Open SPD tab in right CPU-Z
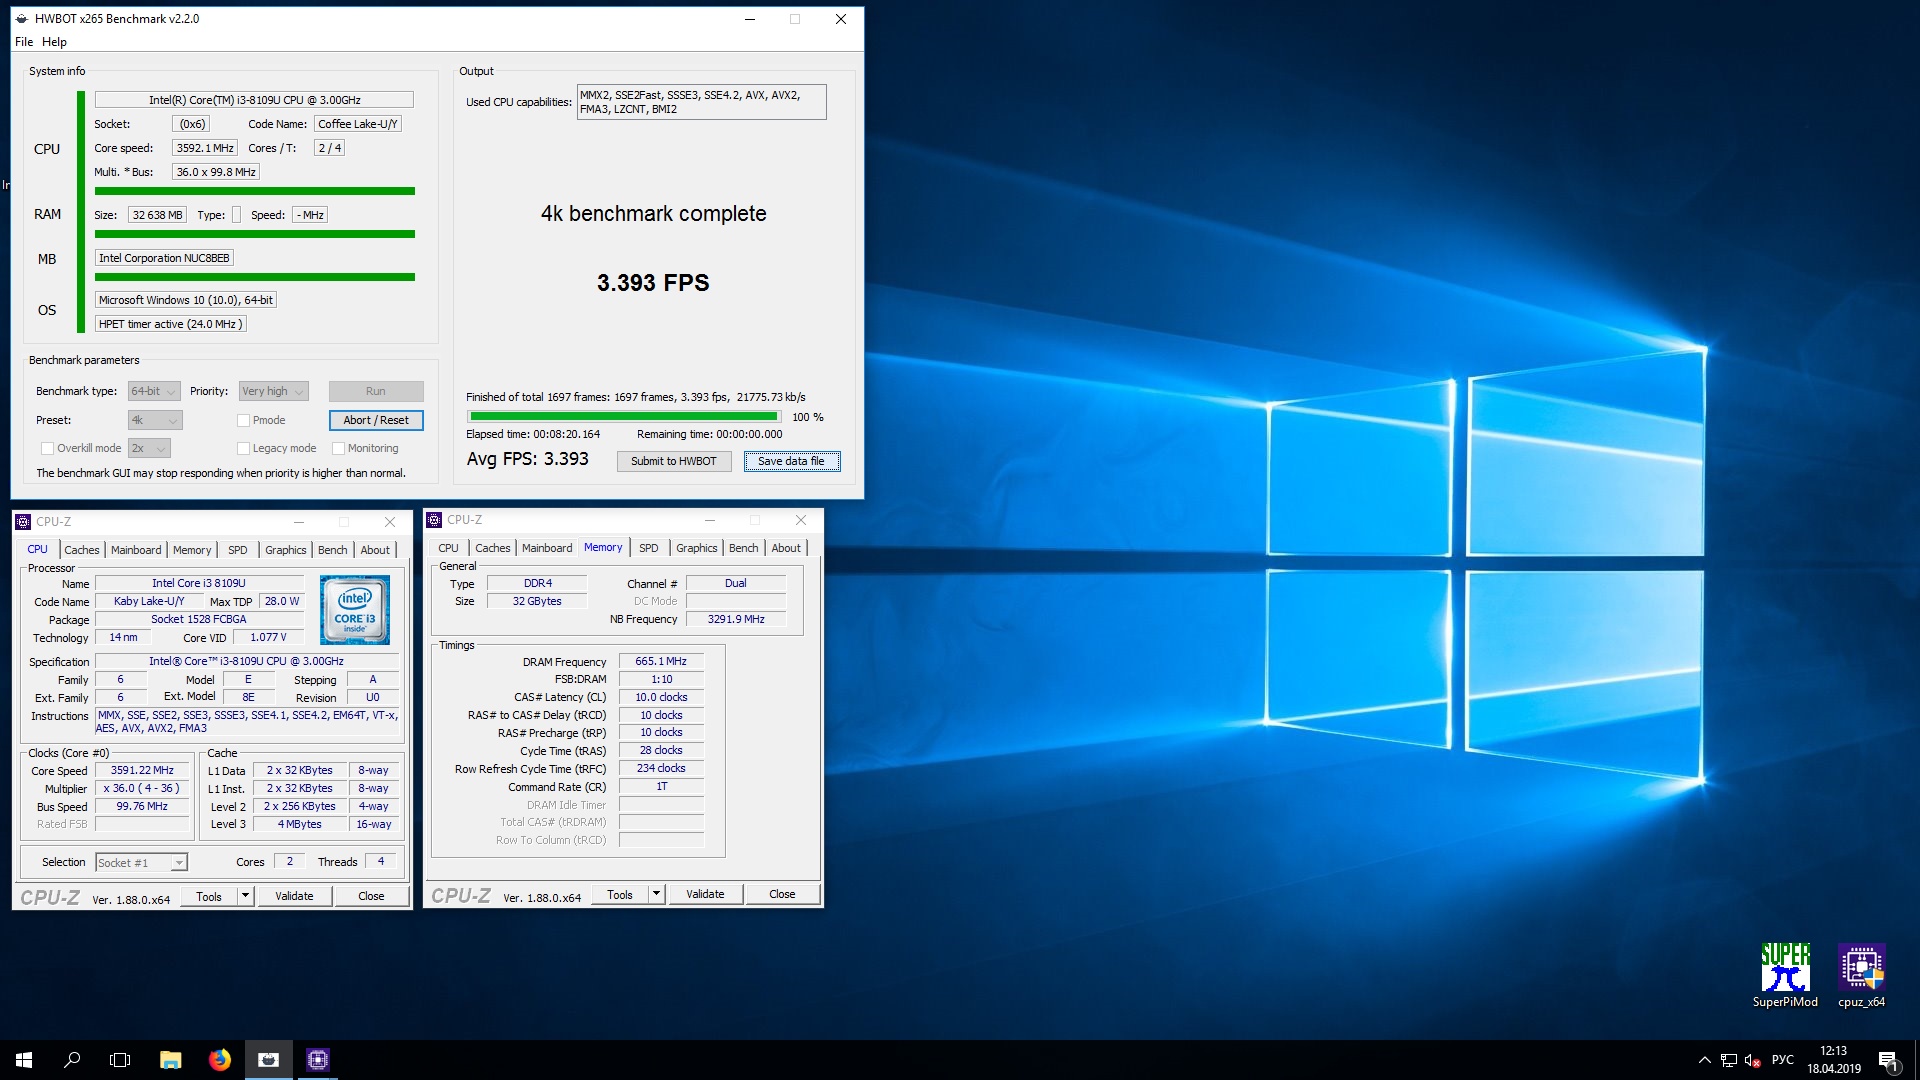The height and width of the screenshot is (1080, 1920). [648, 548]
